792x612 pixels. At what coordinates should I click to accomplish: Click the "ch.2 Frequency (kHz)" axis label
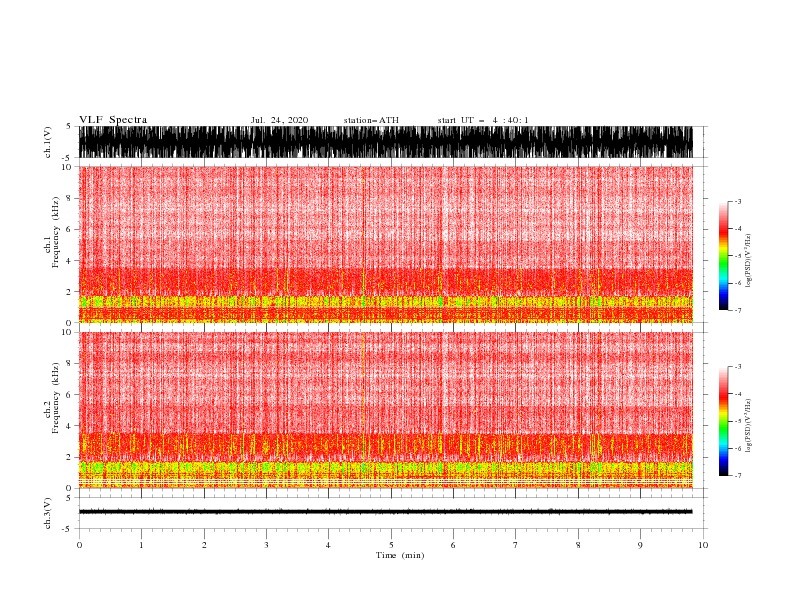[52, 398]
